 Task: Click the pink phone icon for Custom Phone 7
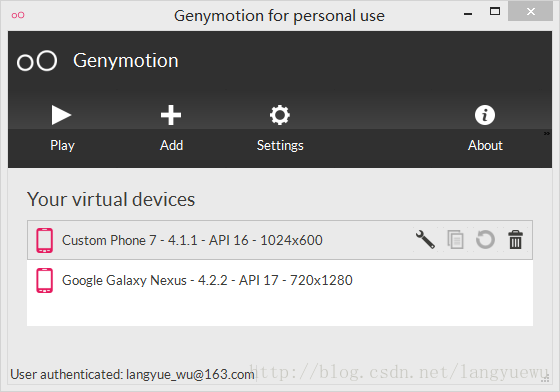tap(45, 240)
